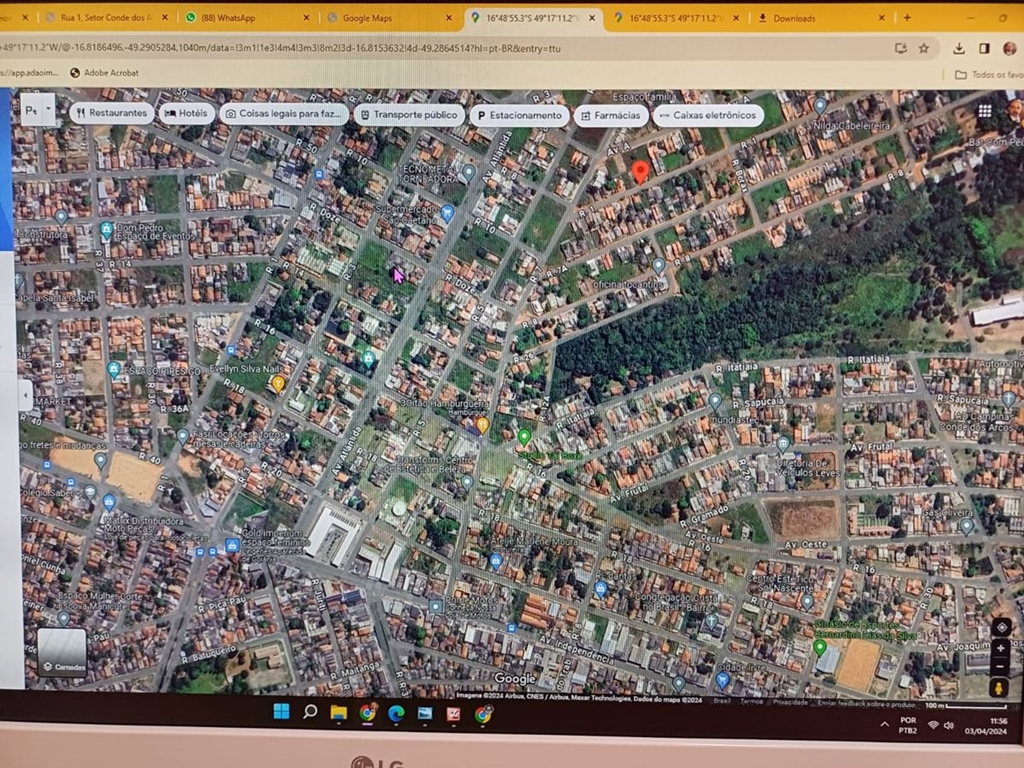Click the yellow Street View pegman

point(999,688)
